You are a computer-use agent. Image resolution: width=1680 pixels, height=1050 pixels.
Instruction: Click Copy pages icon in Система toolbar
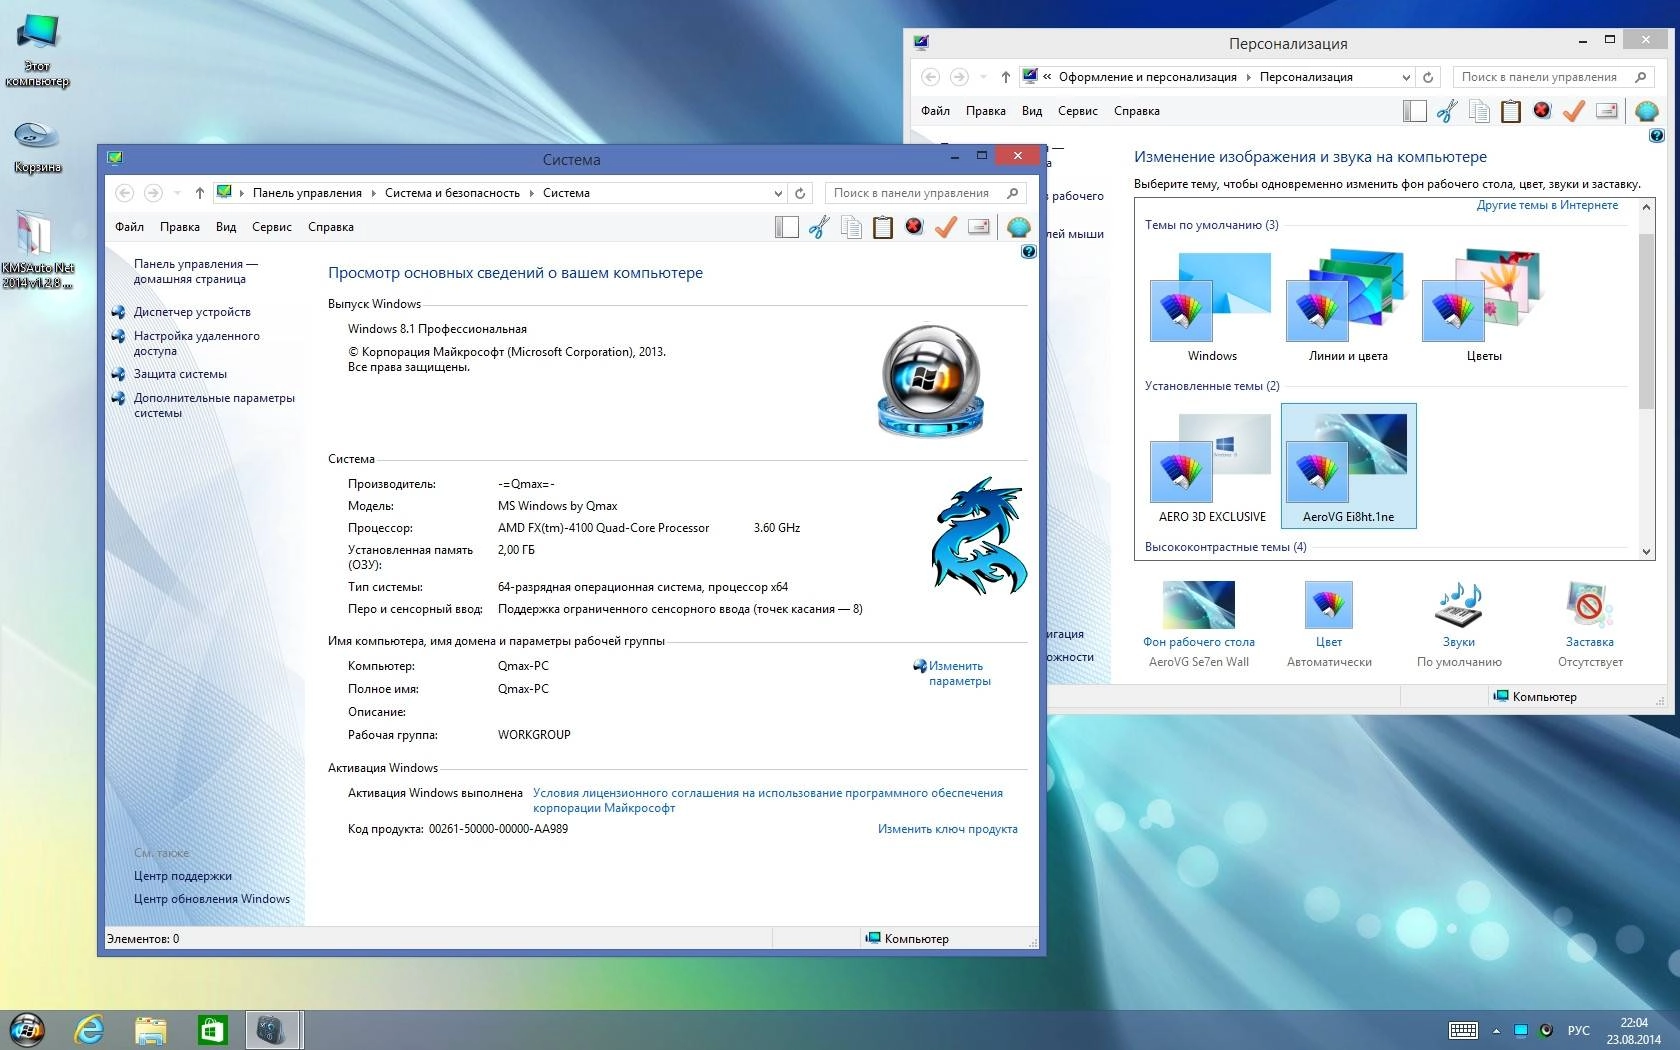(851, 227)
